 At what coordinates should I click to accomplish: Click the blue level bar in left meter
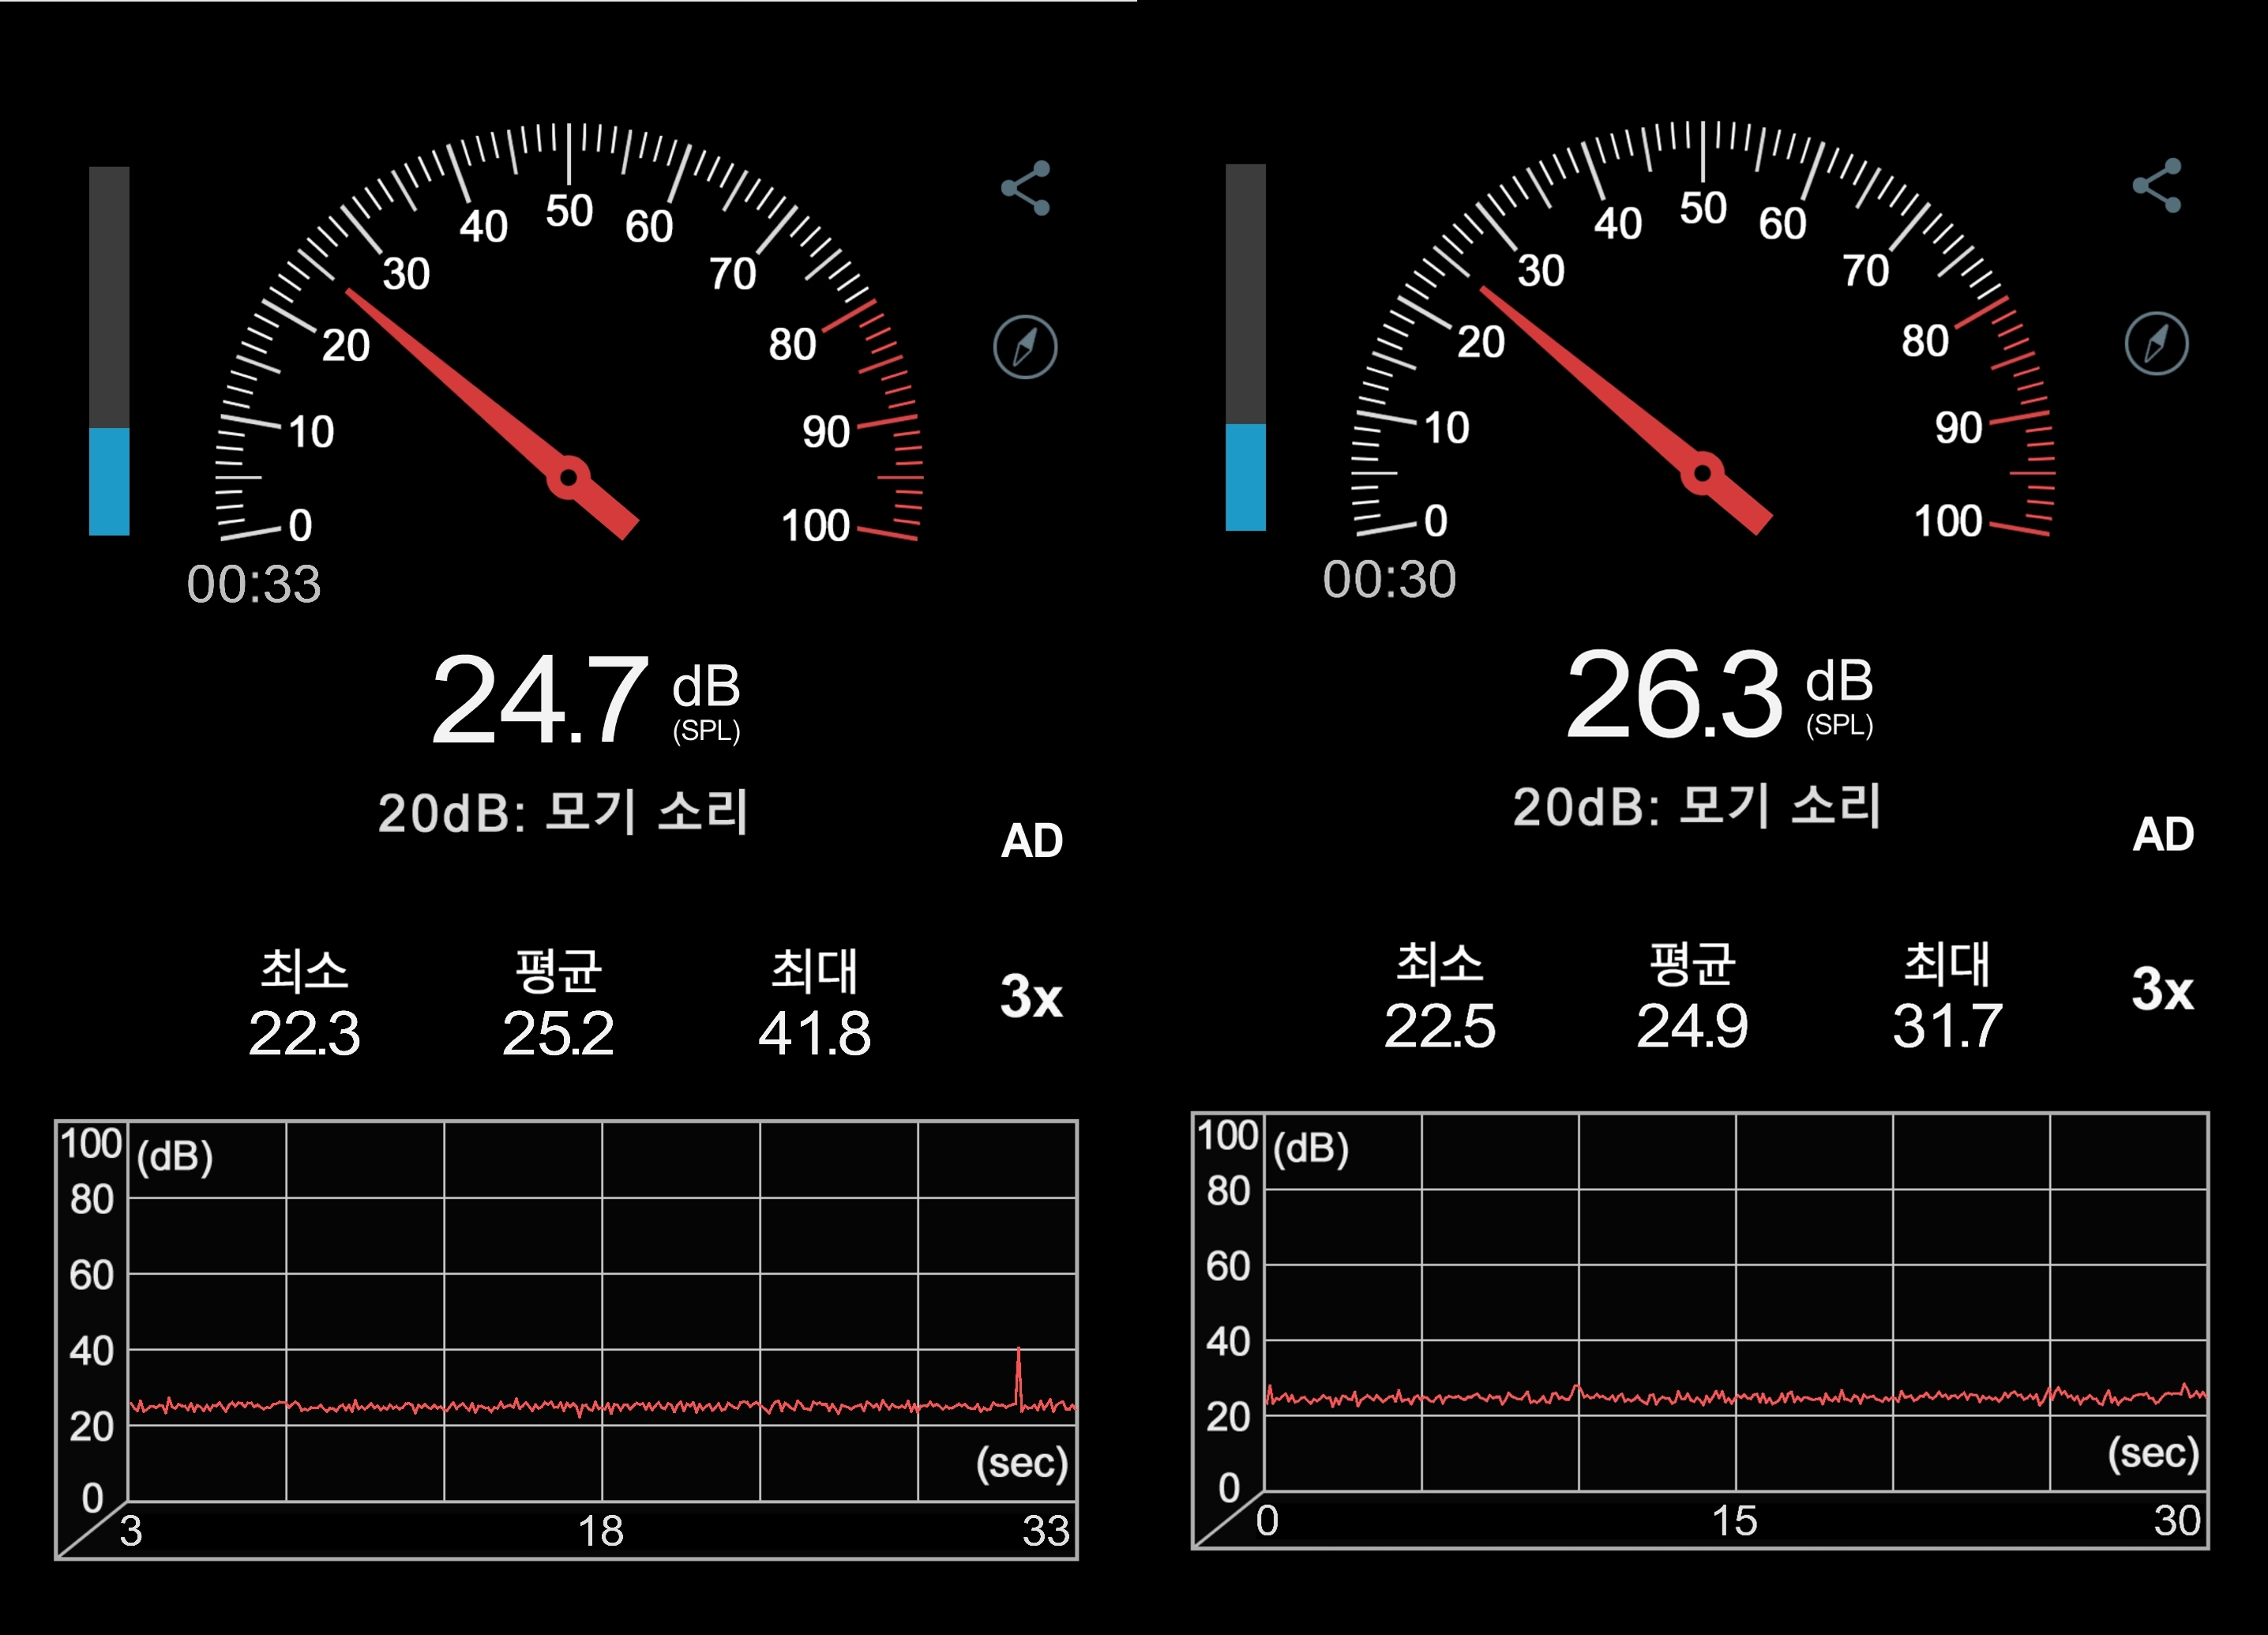109,481
